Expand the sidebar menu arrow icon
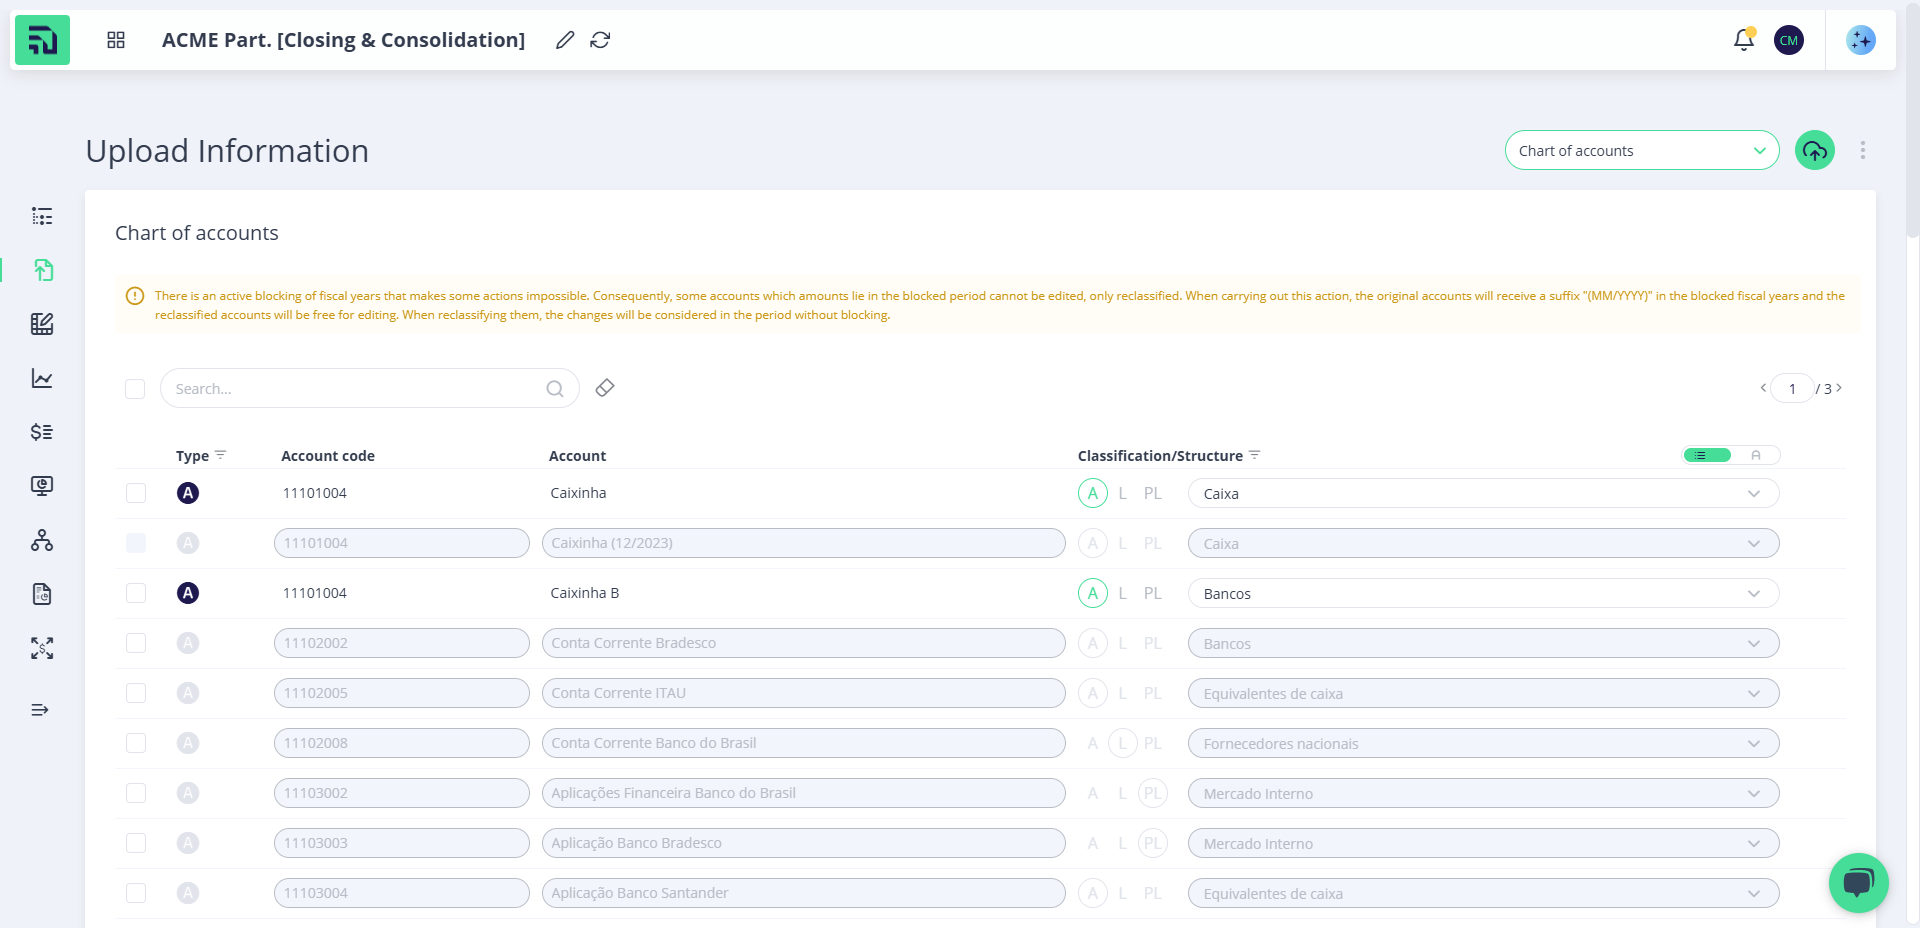This screenshot has width=1920, height=928. point(40,710)
